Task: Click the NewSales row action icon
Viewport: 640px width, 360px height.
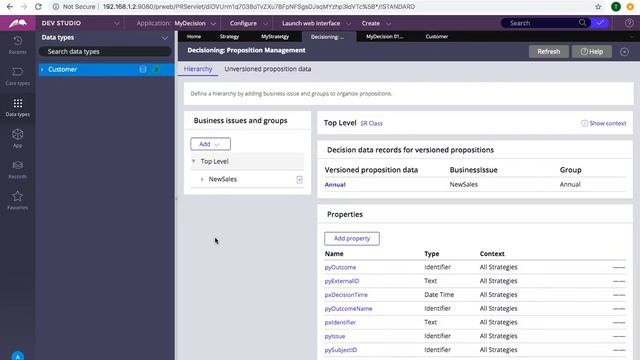Action: click(299, 180)
